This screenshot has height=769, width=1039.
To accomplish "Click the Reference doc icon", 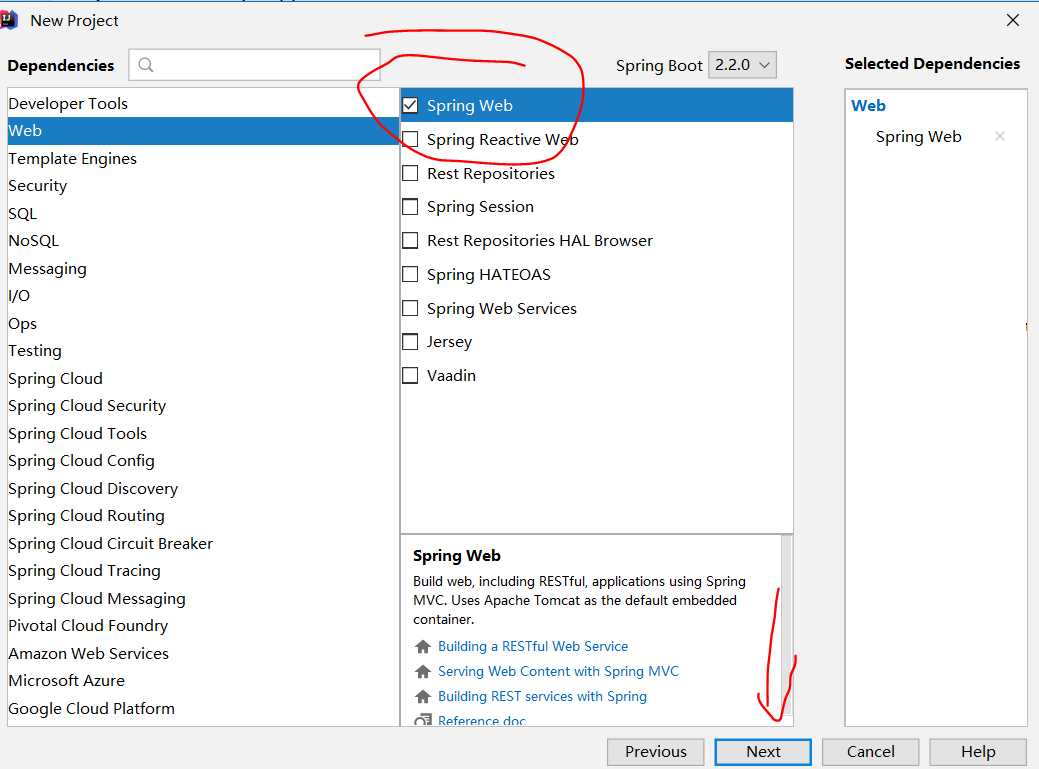I will coord(422,720).
